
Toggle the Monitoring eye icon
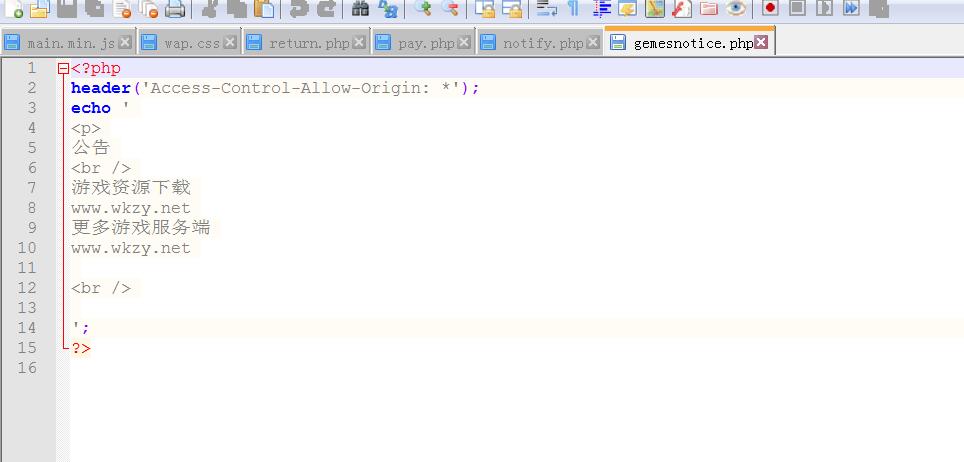pos(736,9)
